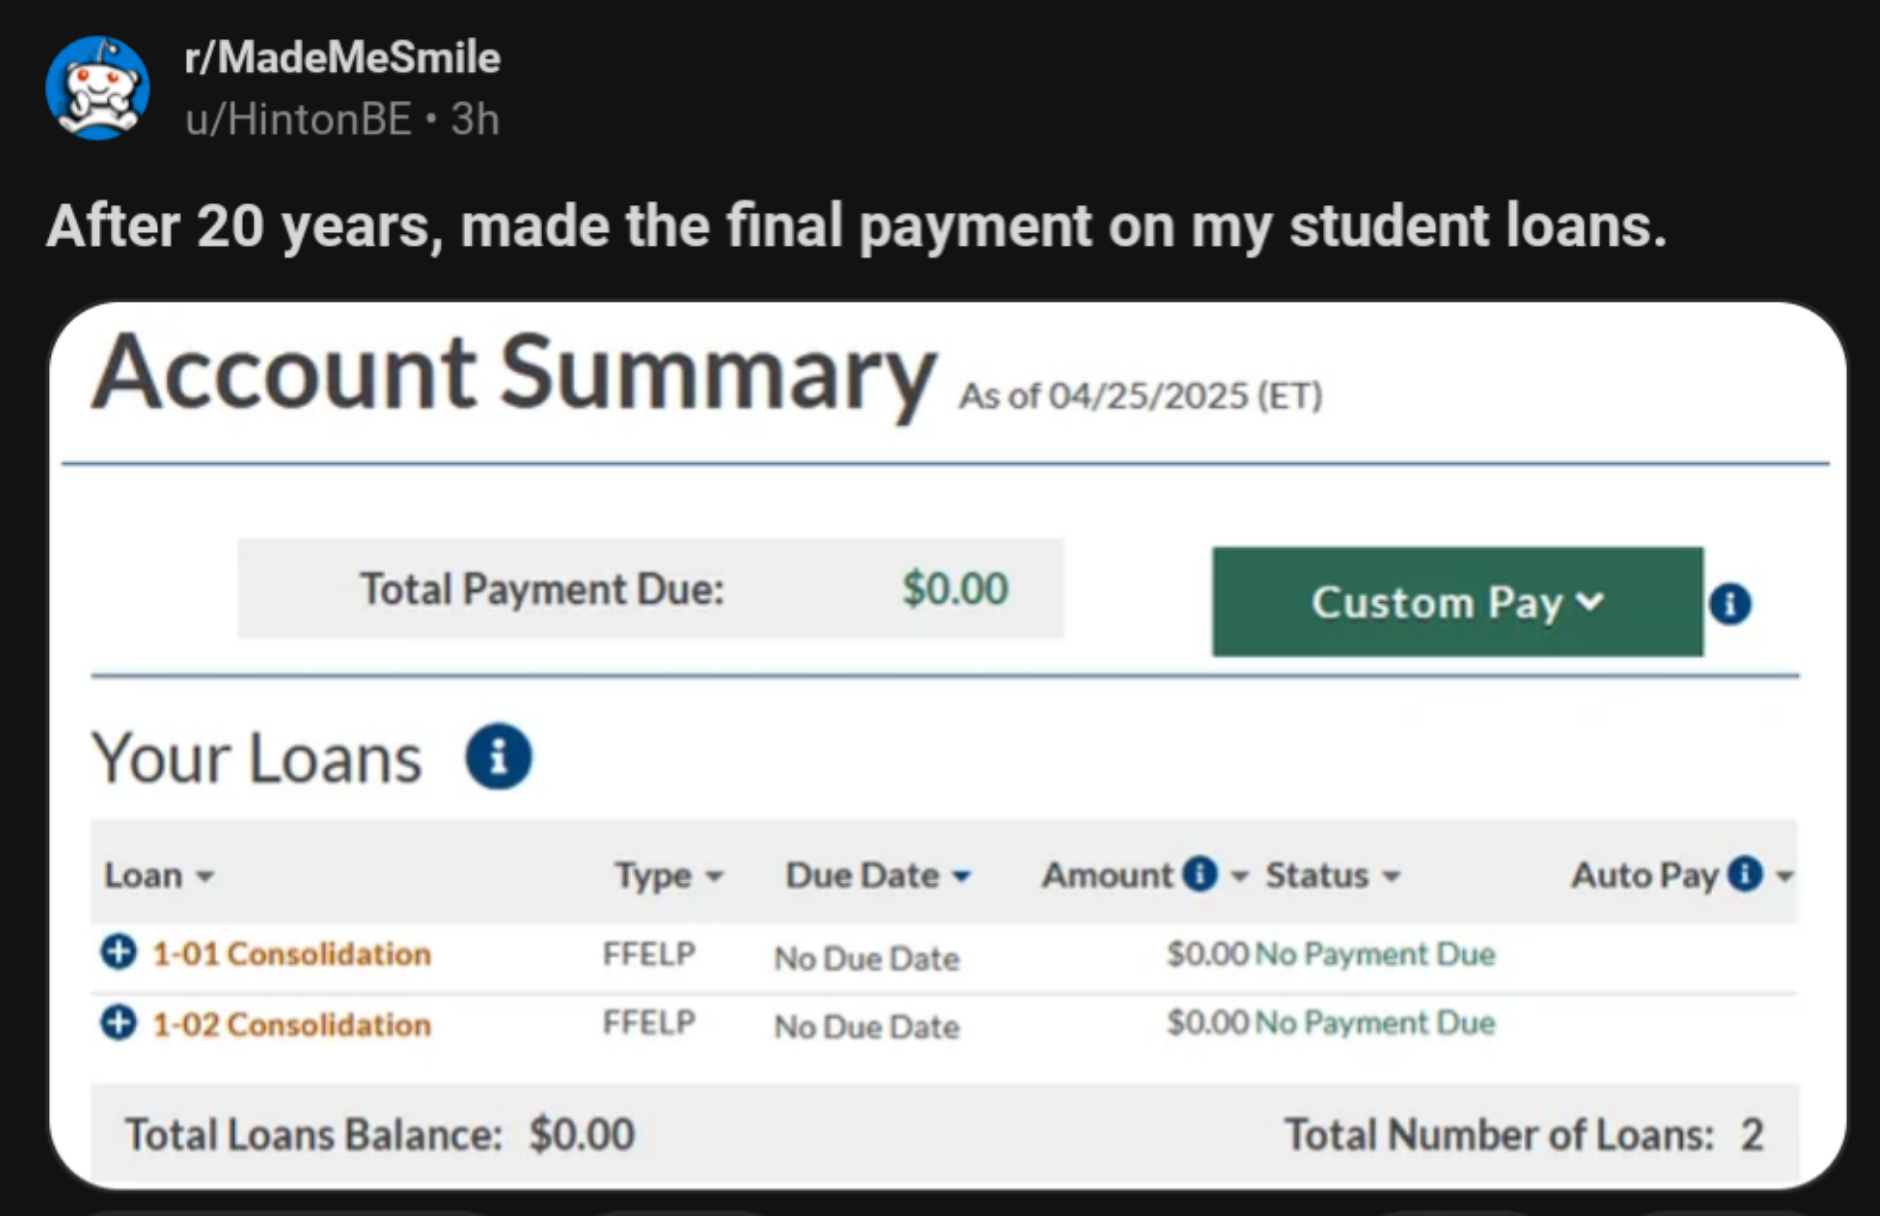Click the Total Payment Due amount box
This screenshot has height=1216, width=1880.
tap(650, 589)
